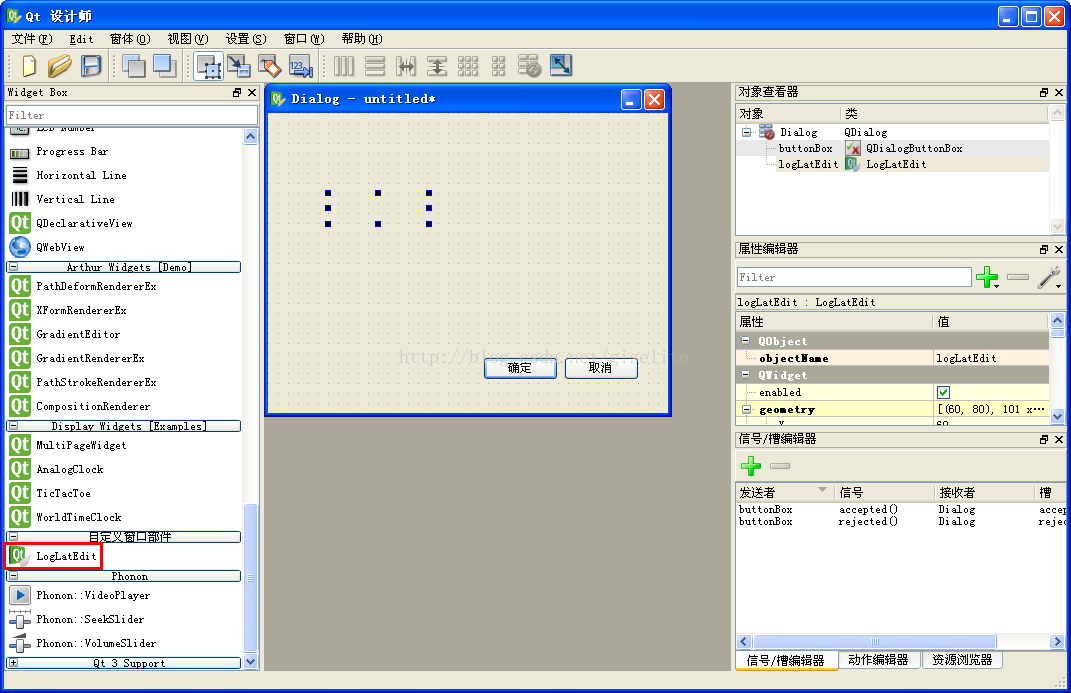Switch to Edit Signals/Slots mode tool
Screen dimensions: 1071x693
click(239, 66)
